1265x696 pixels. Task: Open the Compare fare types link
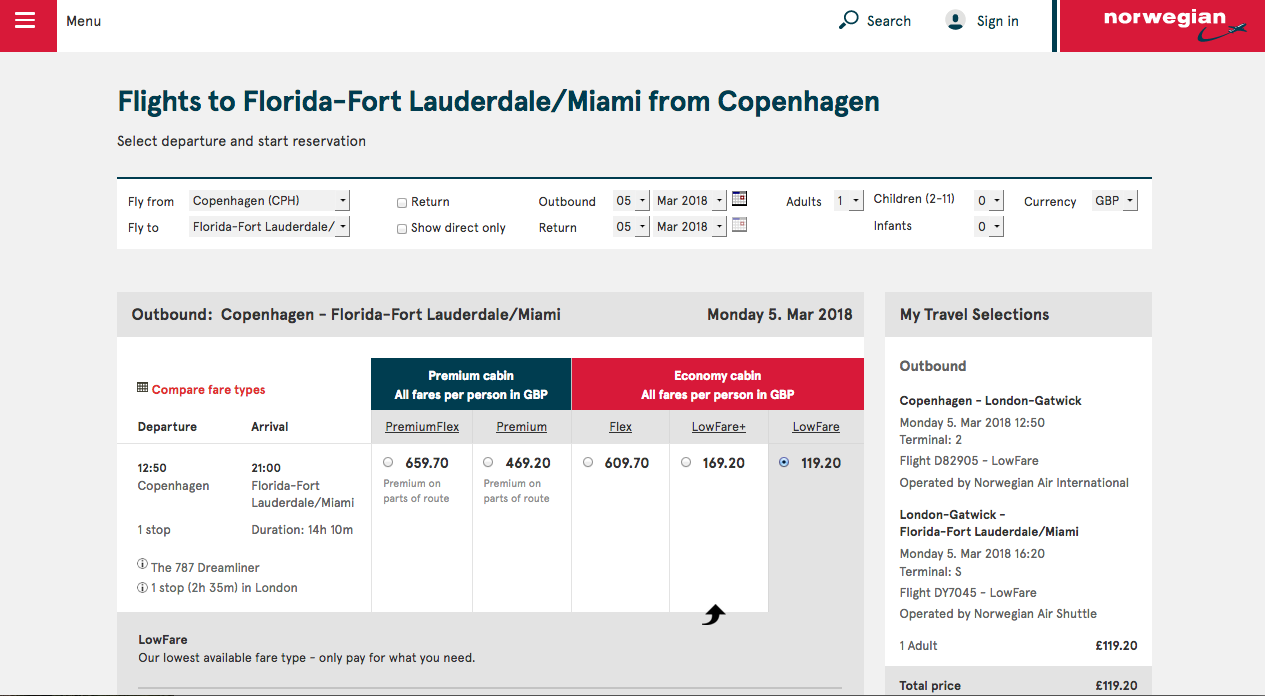209,390
